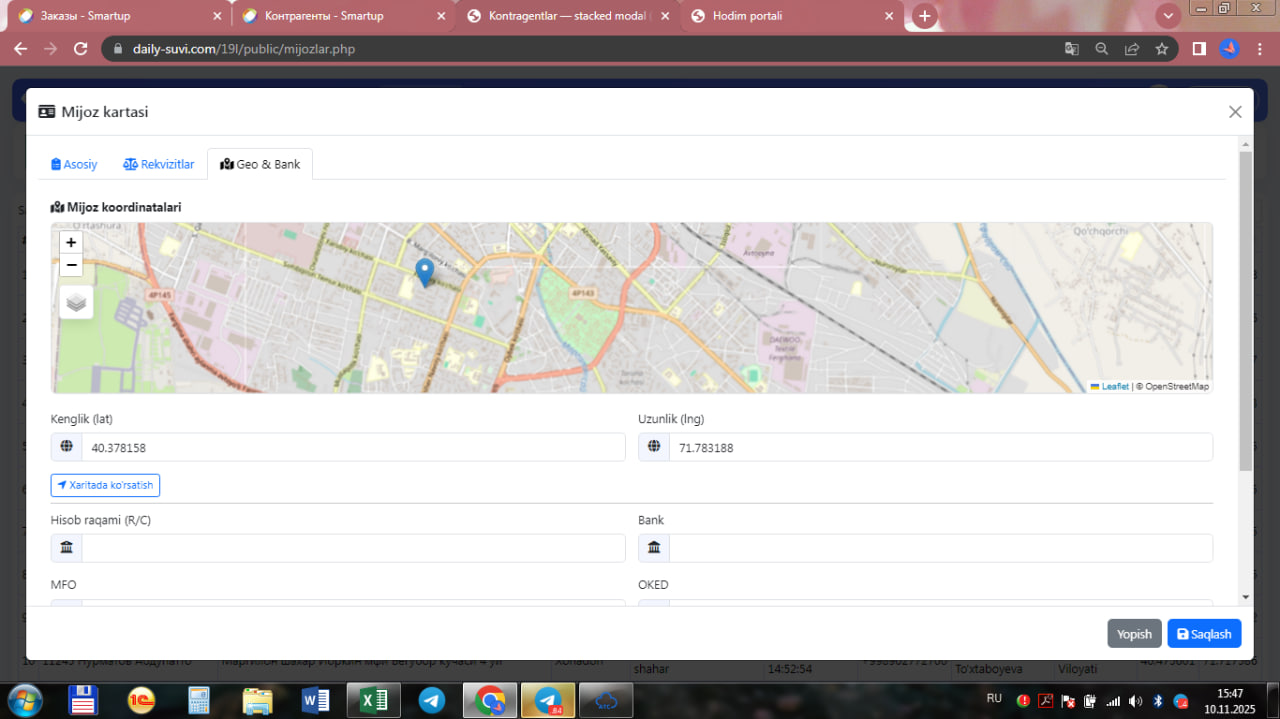Open the Chrome tab search dropdown
This screenshot has height=719, width=1280.
click(x=1167, y=16)
